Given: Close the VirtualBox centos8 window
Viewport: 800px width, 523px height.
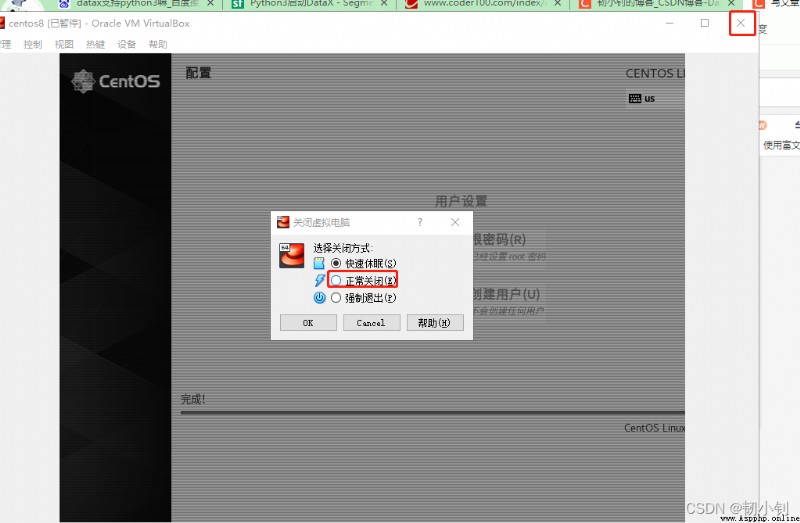Looking at the screenshot, I should pyautogui.click(x=741, y=23).
